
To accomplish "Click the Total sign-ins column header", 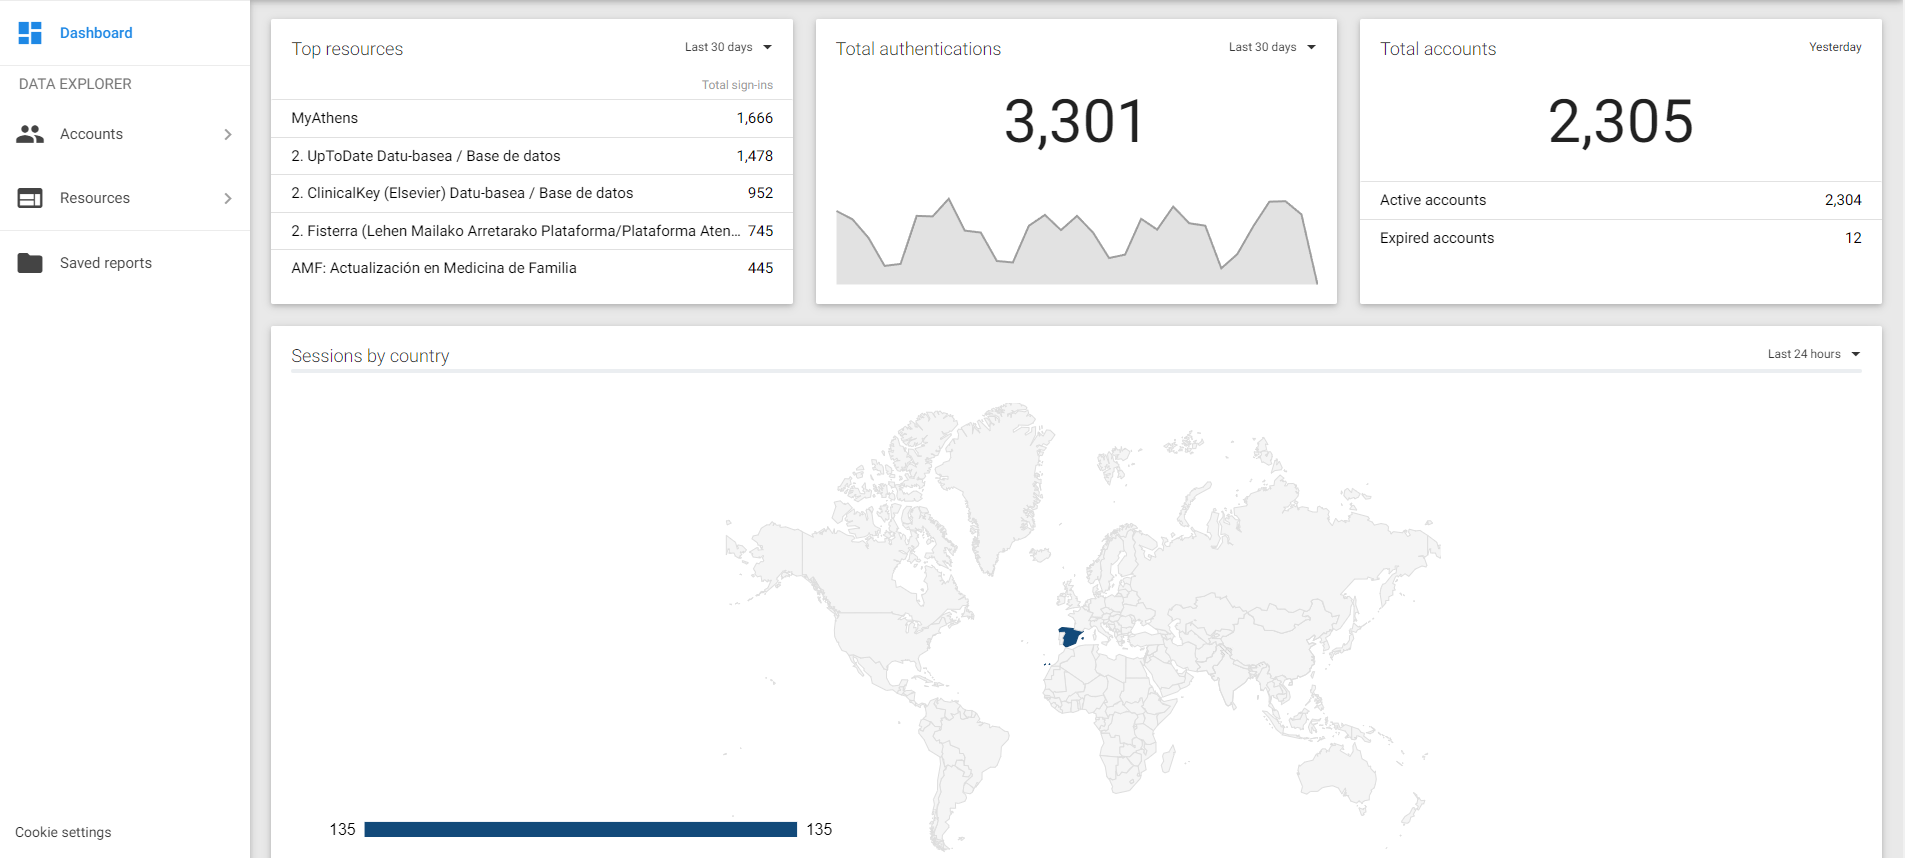I will click(x=737, y=85).
